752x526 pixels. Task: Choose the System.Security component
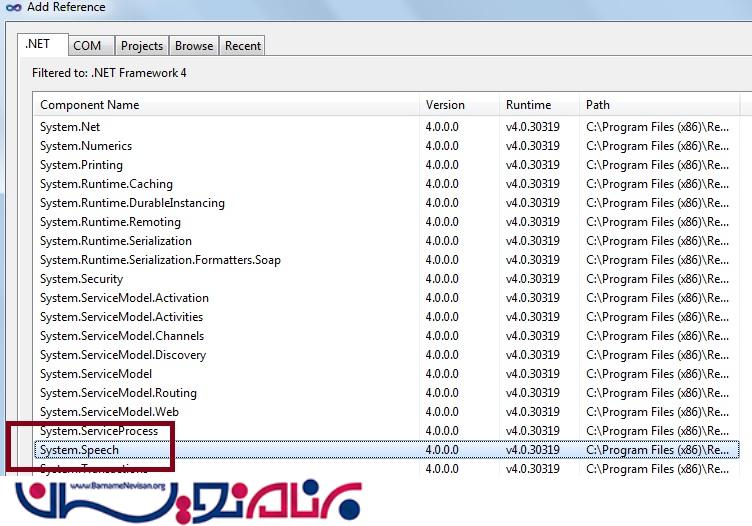click(81, 279)
